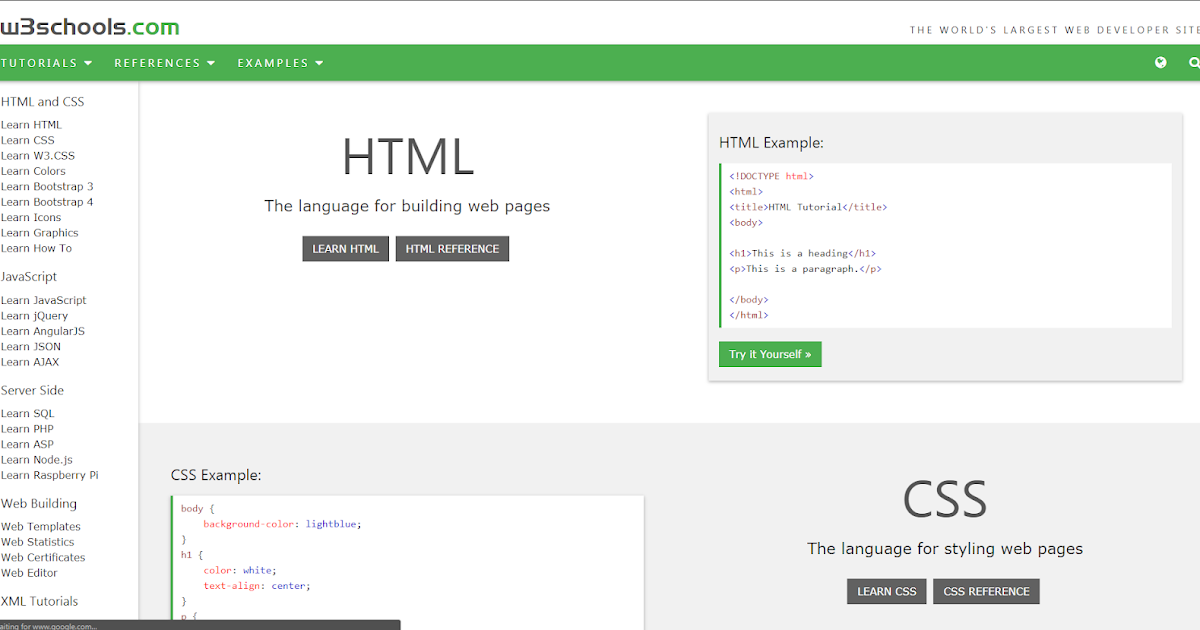Screen dimensions: 1200x630
Task: Open Learn SQL sidebar link
Action: (28, 413)
